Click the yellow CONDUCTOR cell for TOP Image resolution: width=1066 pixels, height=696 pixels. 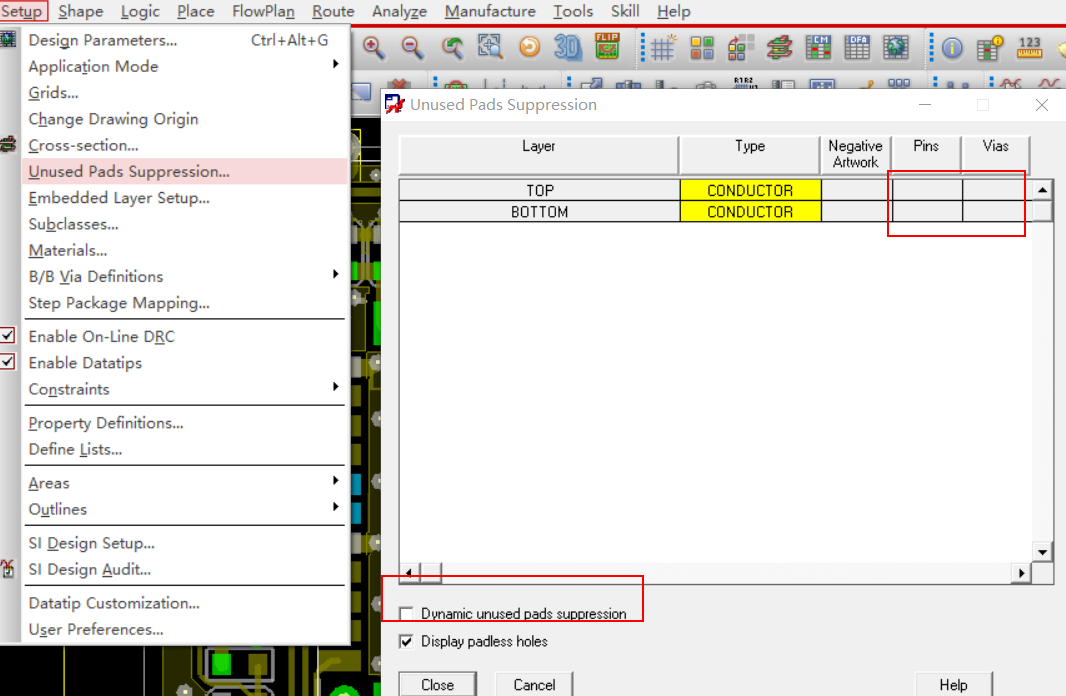751,190
